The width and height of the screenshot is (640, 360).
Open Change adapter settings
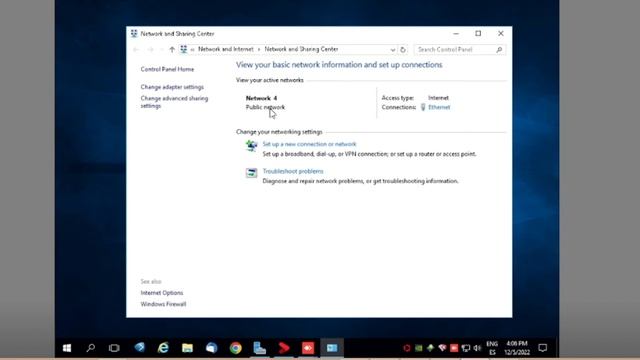(x=172, y=87)
